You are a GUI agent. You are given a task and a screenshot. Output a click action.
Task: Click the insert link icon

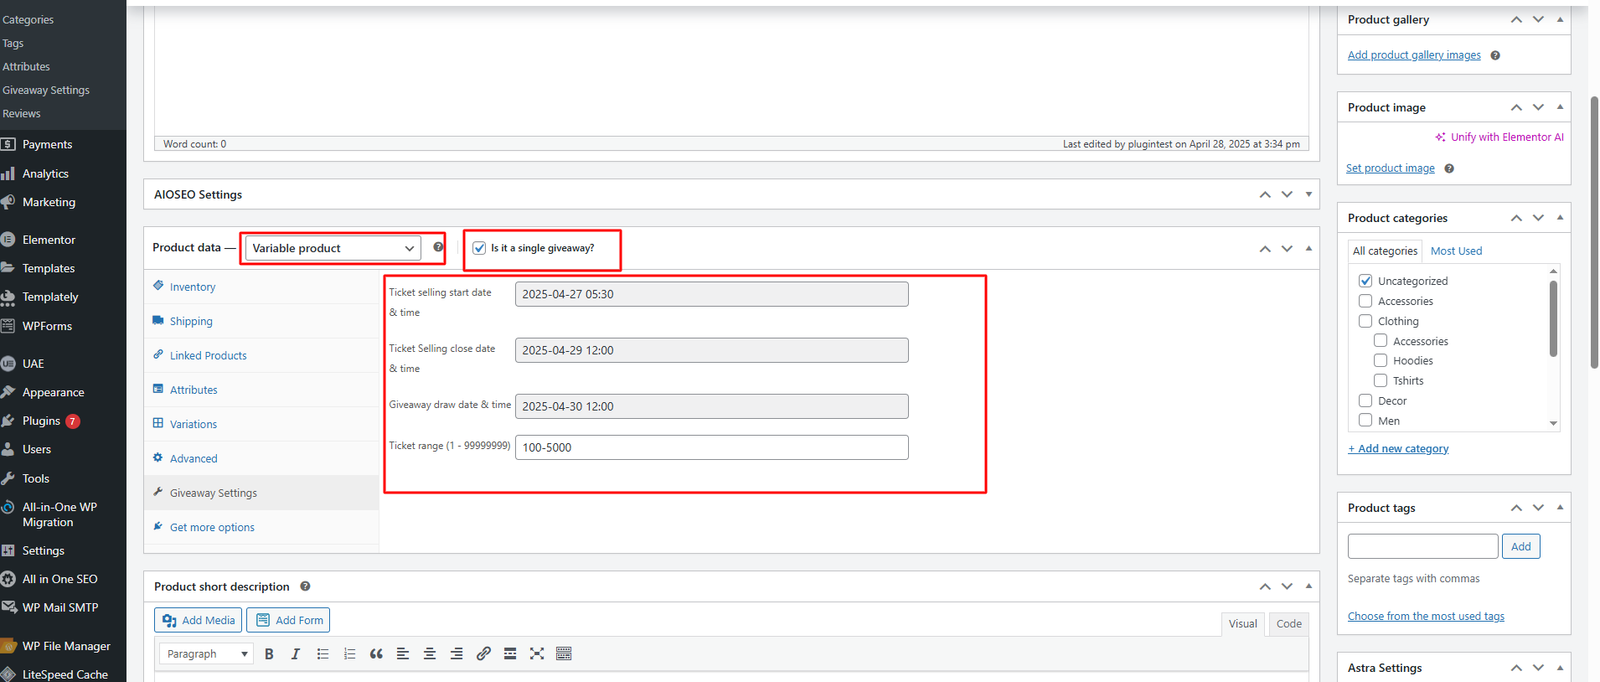483,654
